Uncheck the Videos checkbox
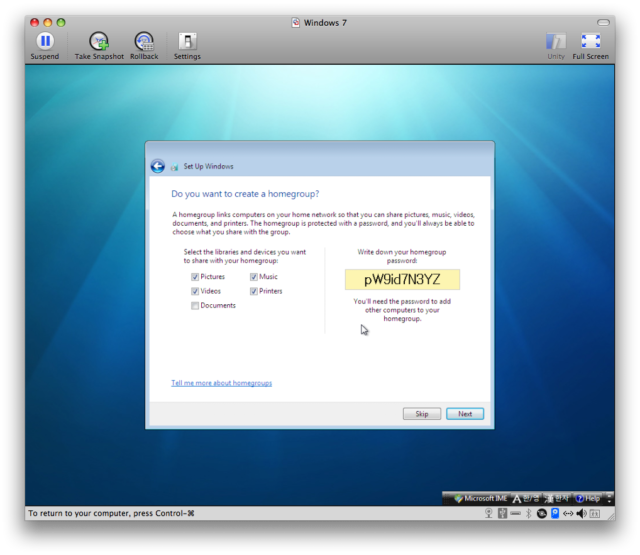The image size is (640, 555). (195, 291)
